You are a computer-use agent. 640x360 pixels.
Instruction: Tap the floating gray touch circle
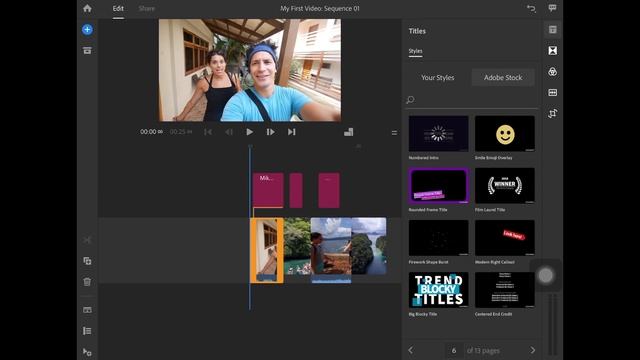coord(546,276)
